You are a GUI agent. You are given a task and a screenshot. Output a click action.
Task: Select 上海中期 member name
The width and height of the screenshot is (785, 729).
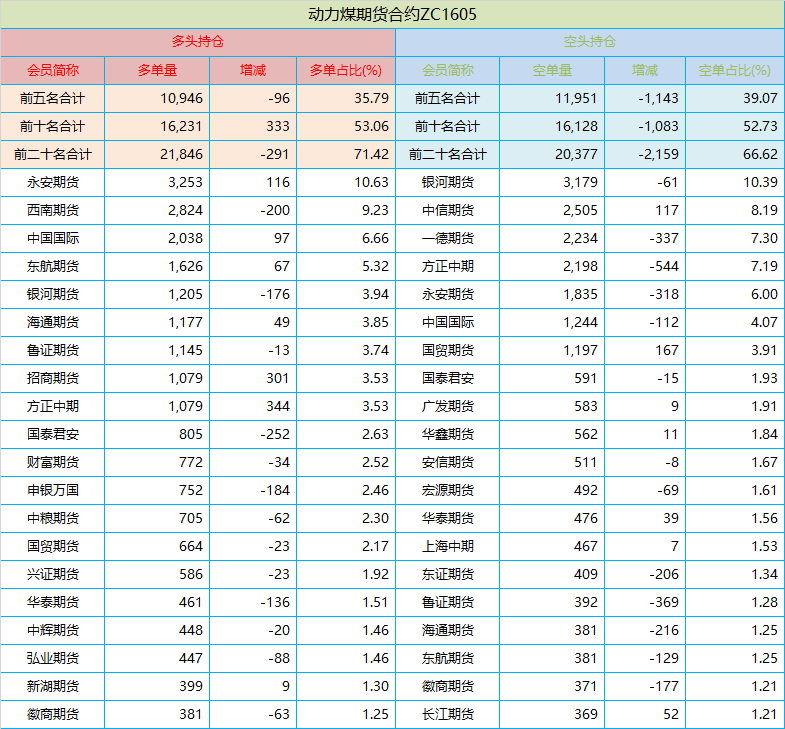[x=448, y=546]
